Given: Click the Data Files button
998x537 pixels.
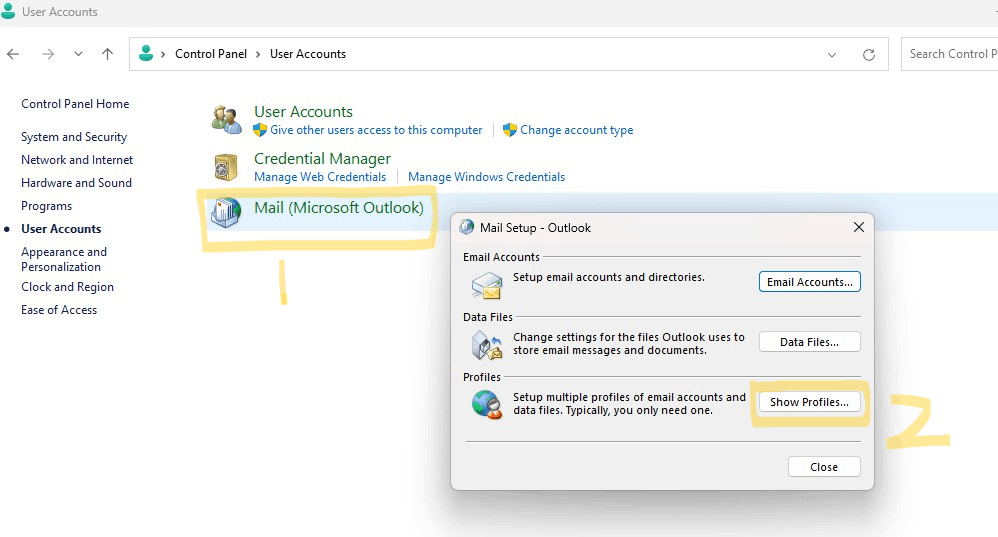Looking at the screenshot, I should point(810,342).
